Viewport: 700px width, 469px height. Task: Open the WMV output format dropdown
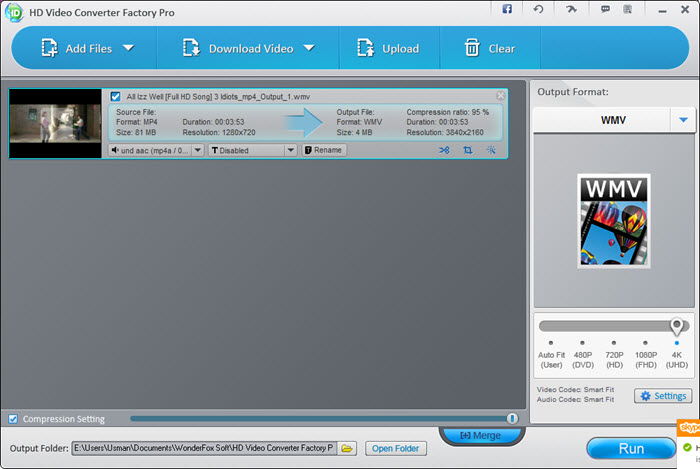tap(614, 120)
